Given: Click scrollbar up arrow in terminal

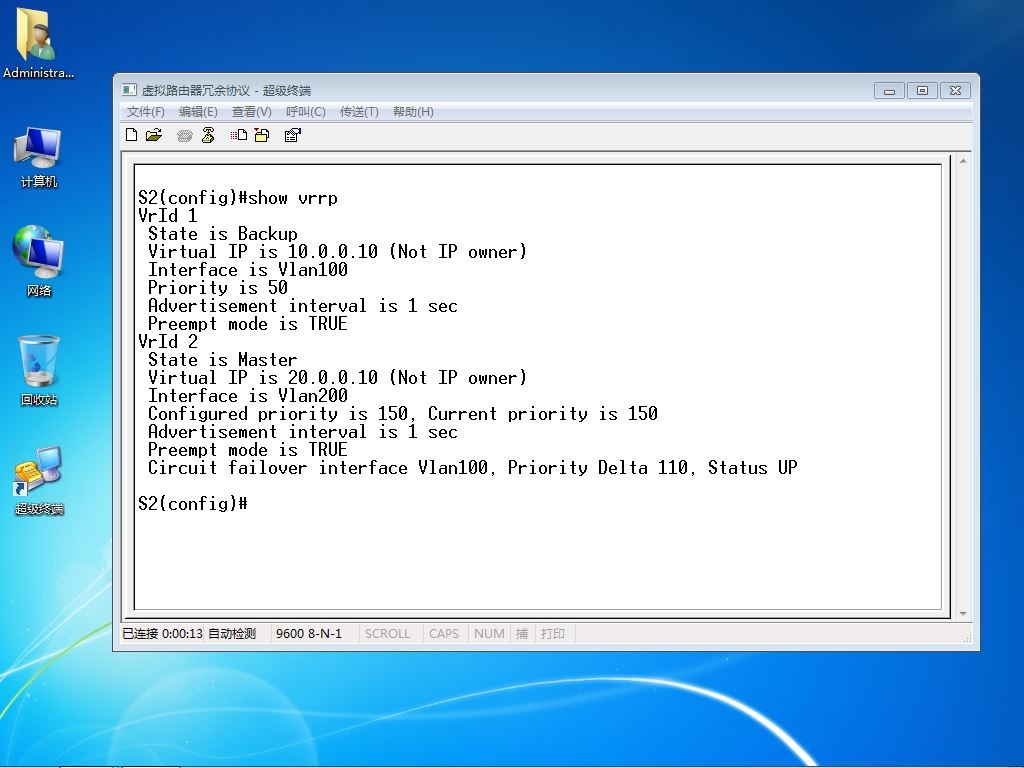Looking at the screenshot, I should coord(963,161).
